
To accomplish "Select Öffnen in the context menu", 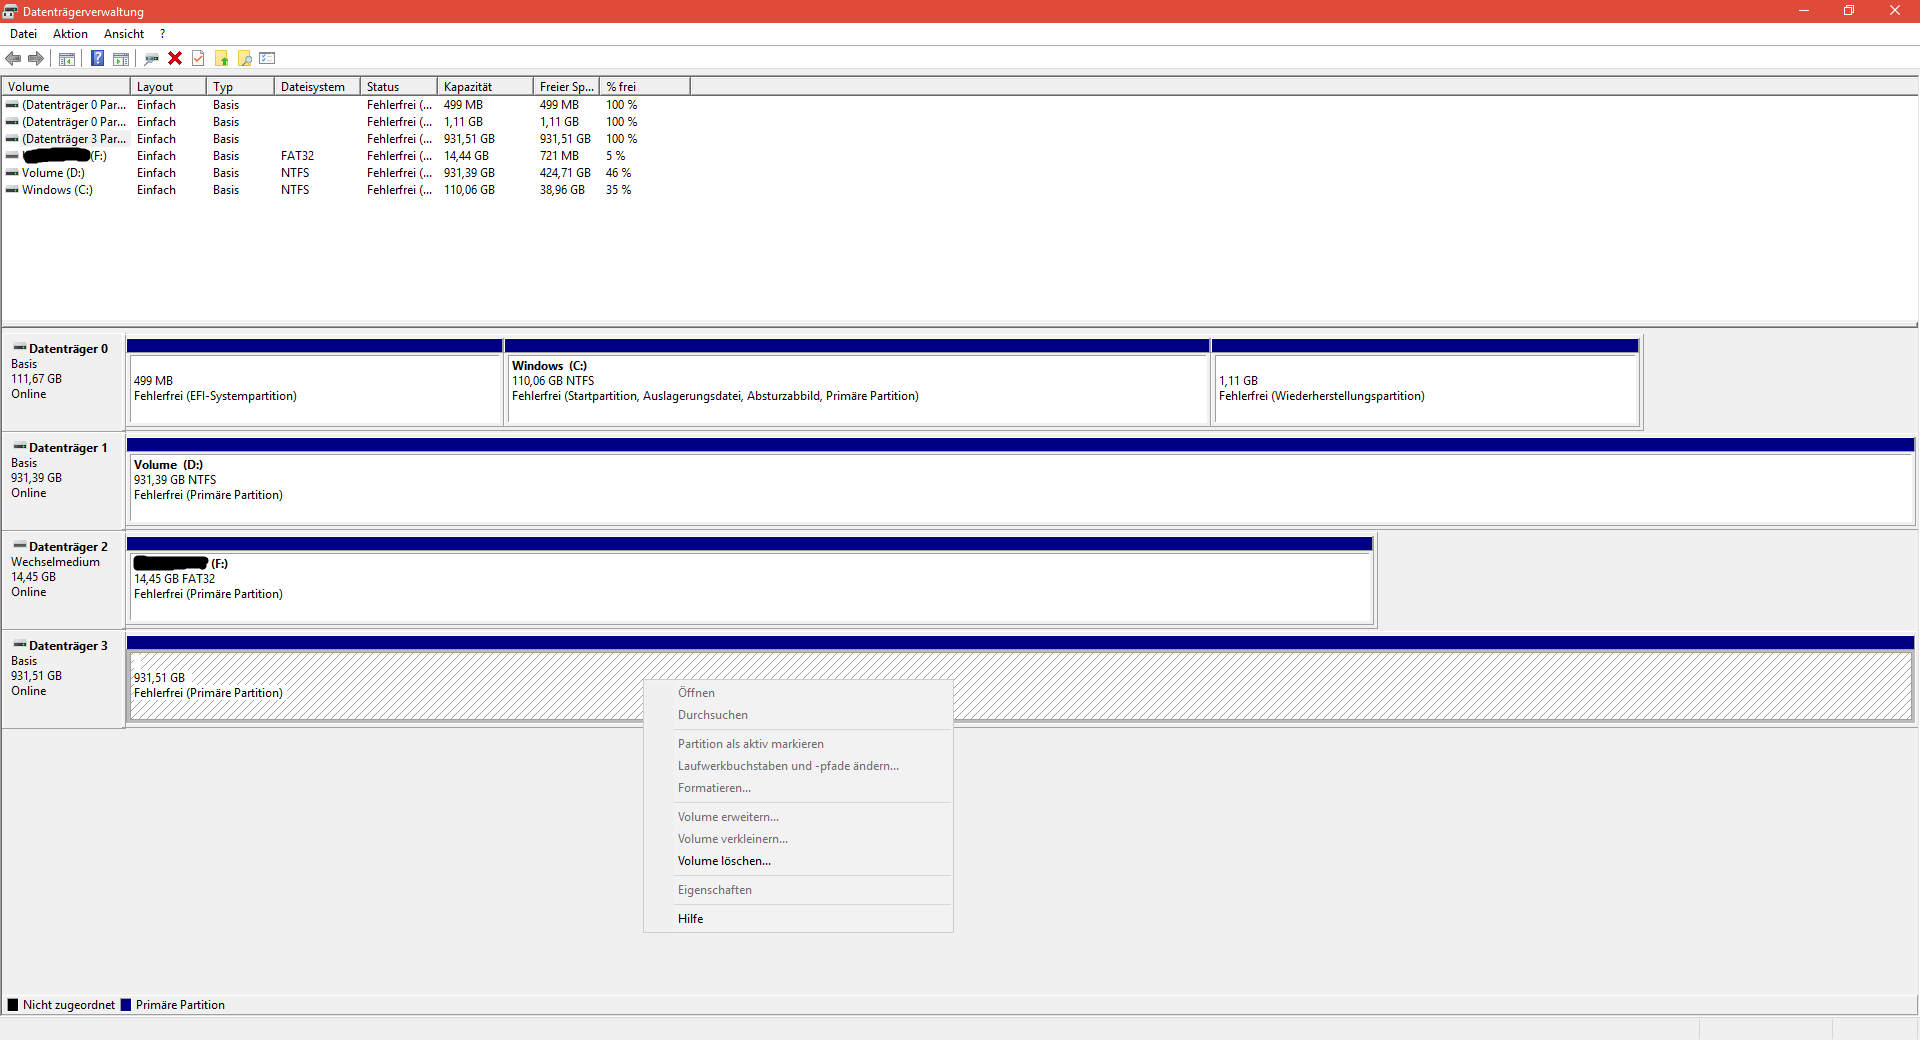I will (x=797, y=693).
